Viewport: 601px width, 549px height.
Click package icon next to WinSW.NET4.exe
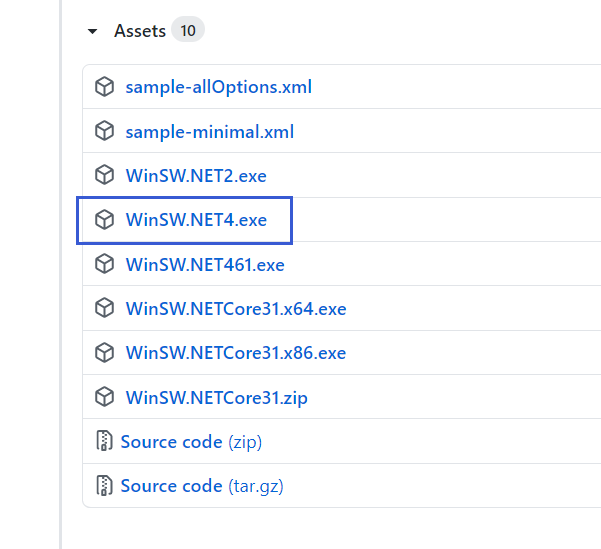point(104,219)
